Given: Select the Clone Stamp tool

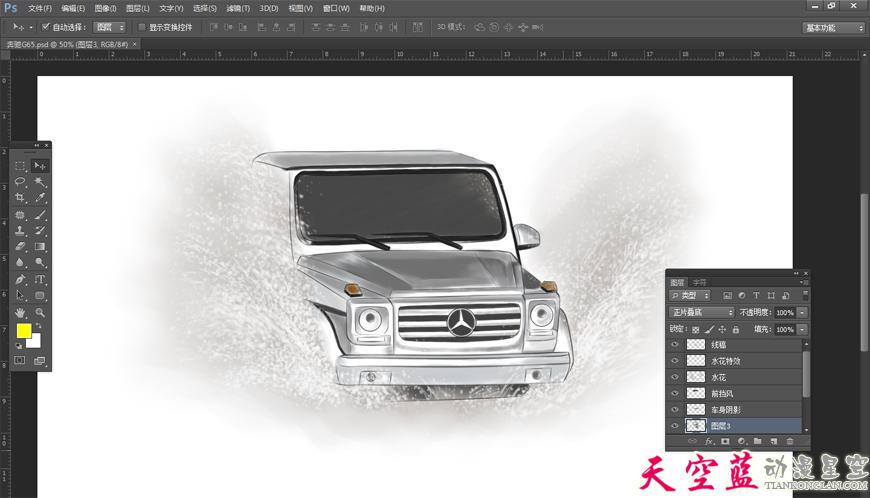Looking at the screenshot, I should click(20, 230).
